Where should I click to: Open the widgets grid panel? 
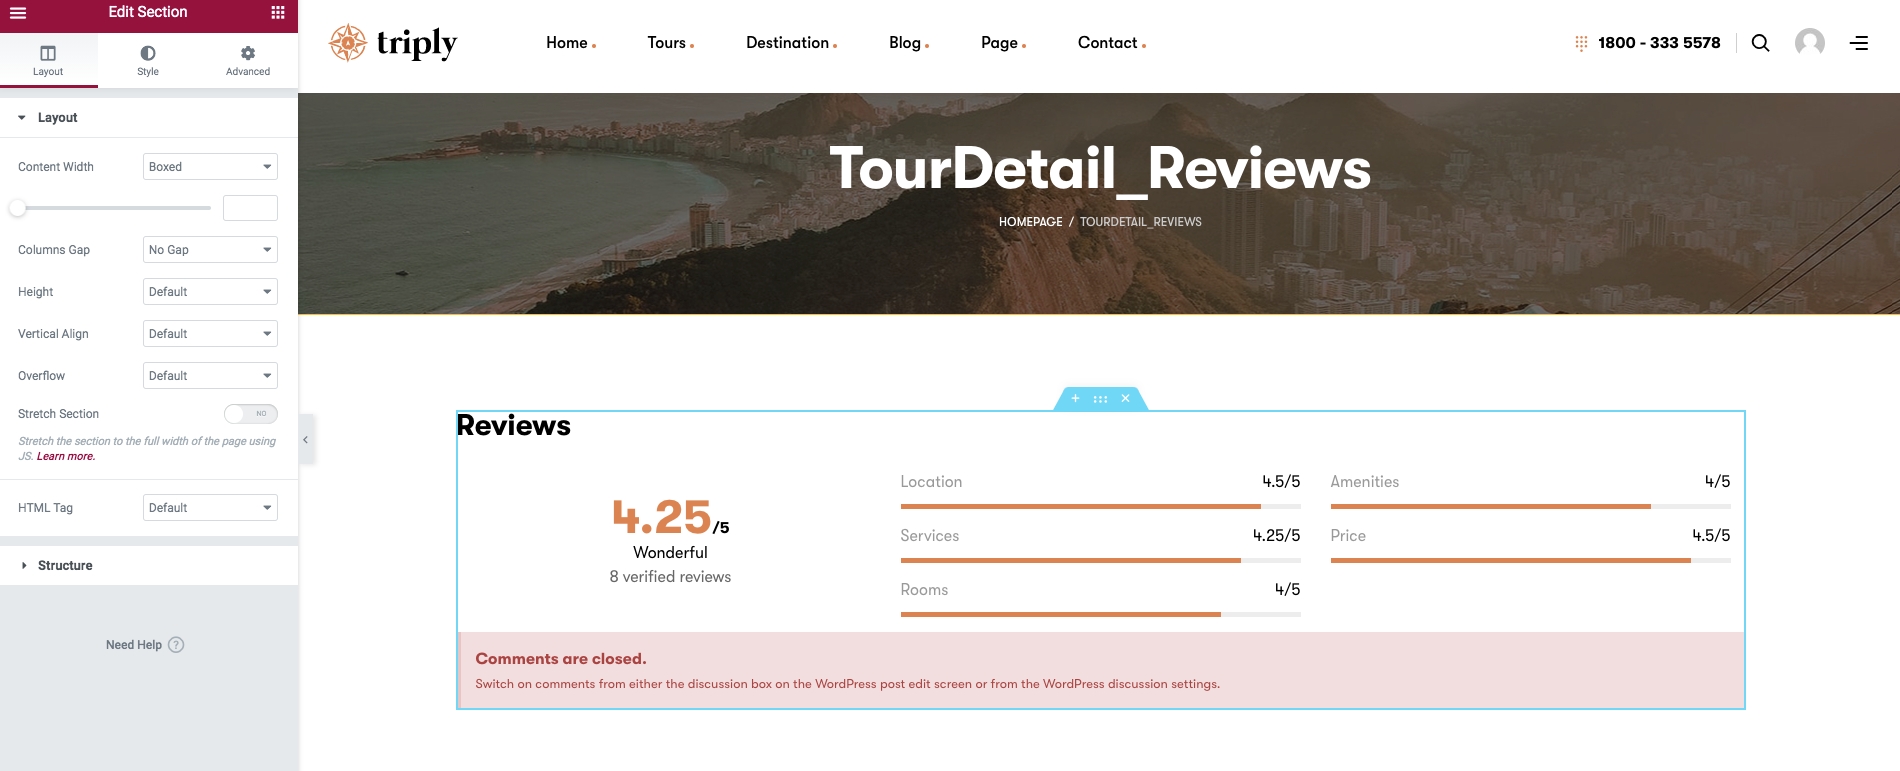click(x=278, y=13)
